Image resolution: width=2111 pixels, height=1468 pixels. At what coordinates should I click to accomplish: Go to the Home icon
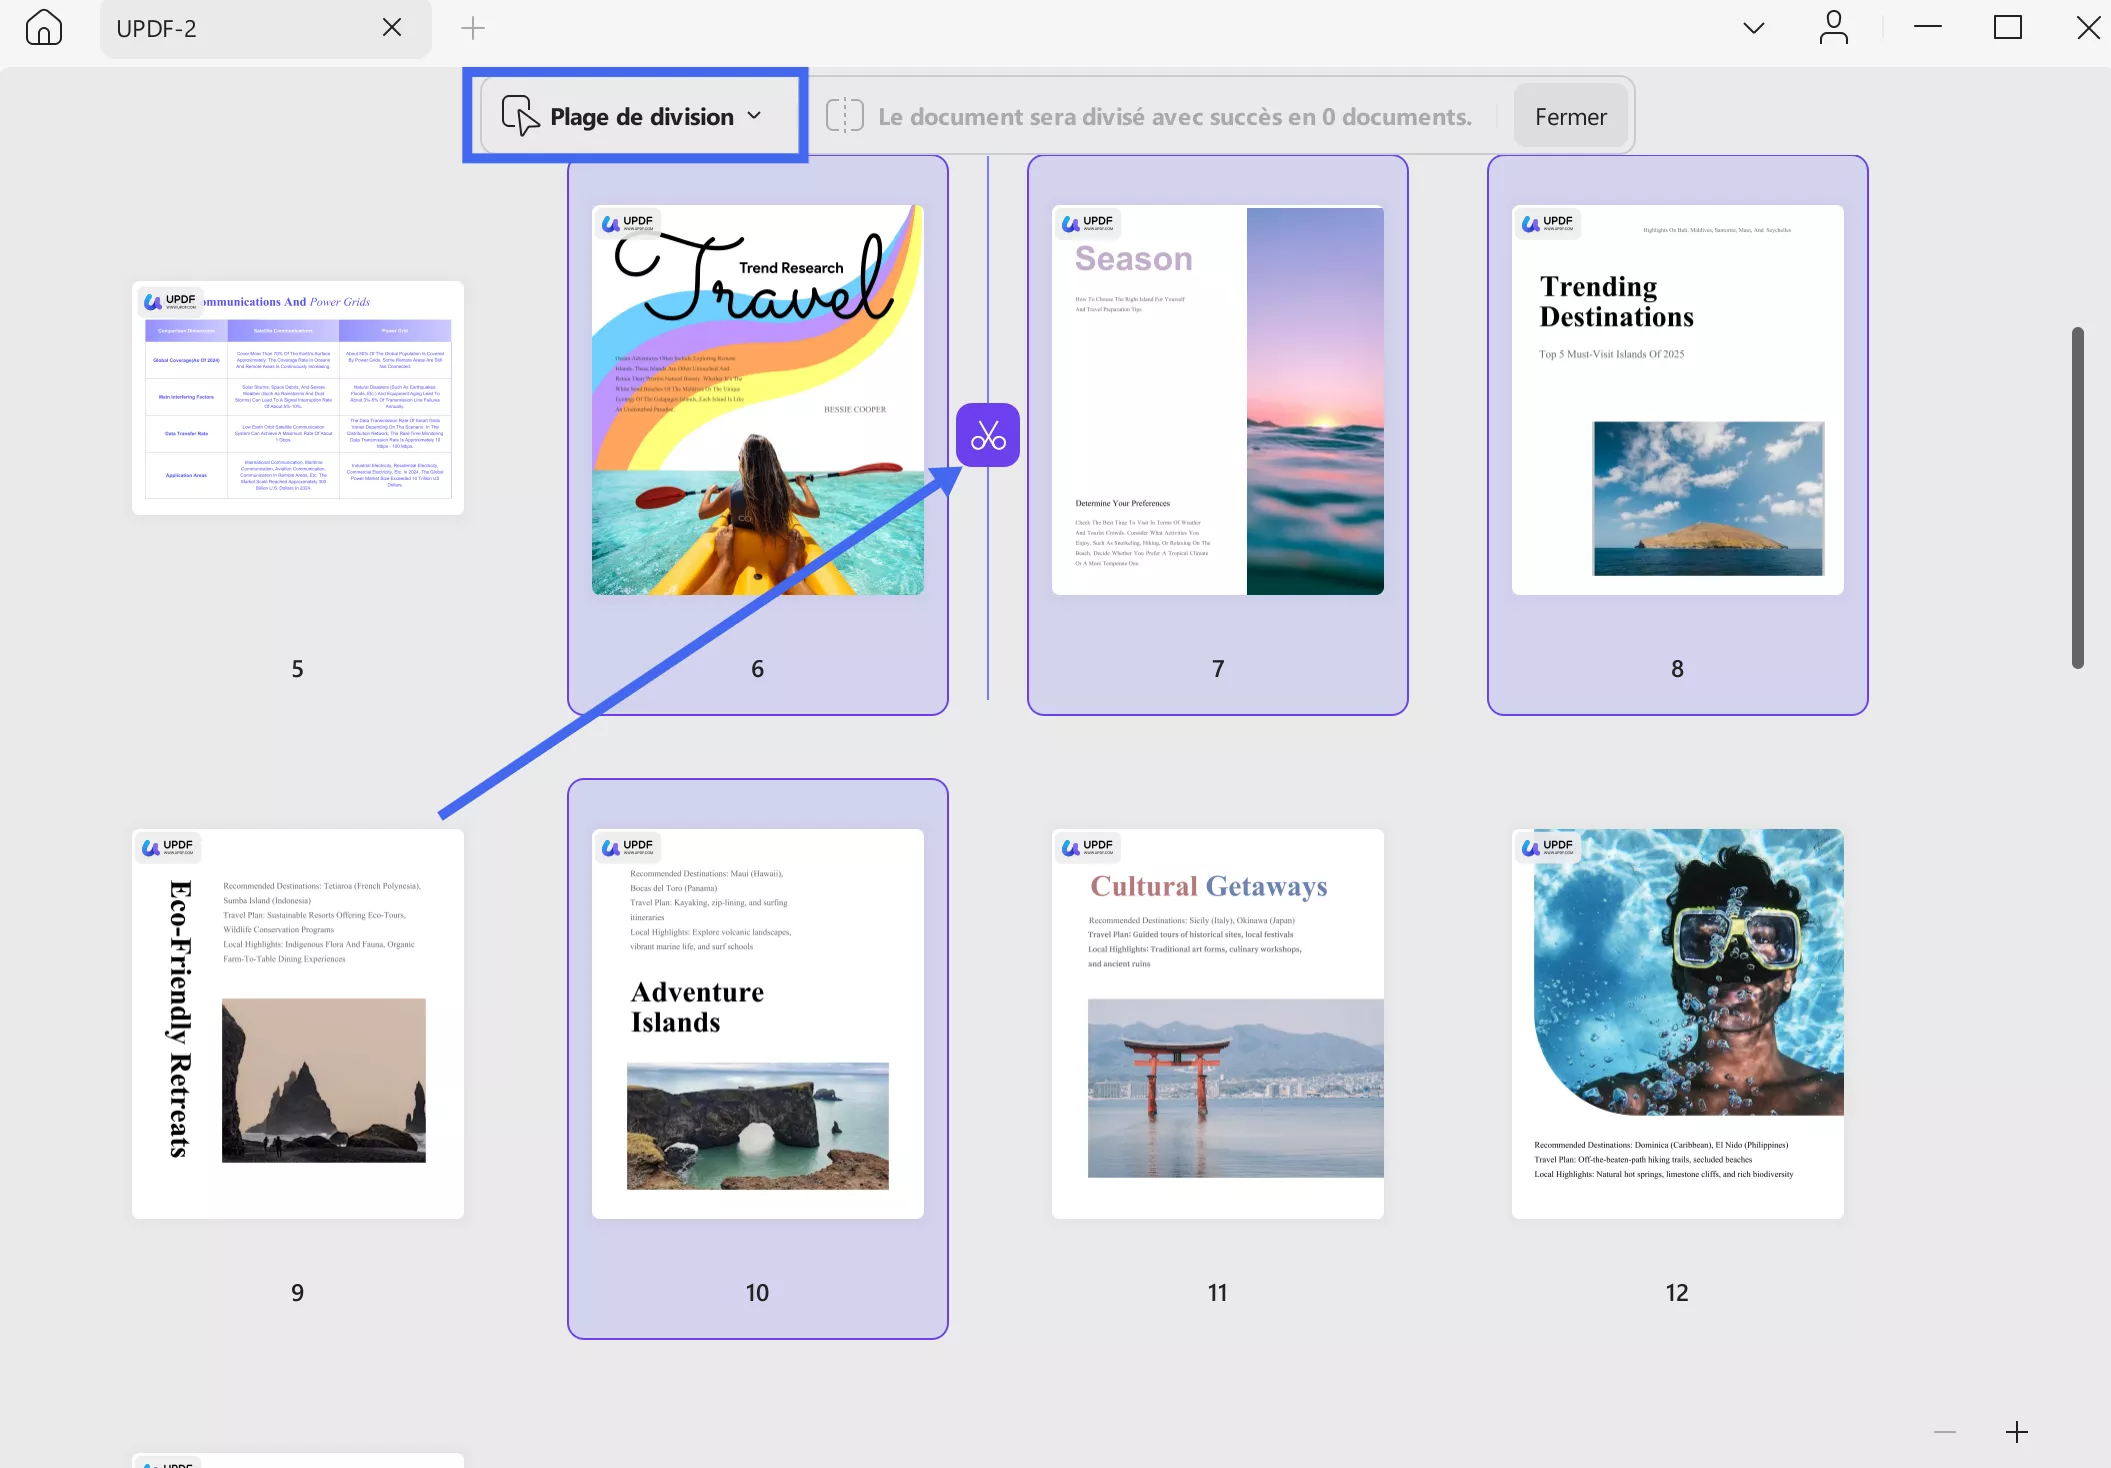pyautogui.click(x=44, y=28)
